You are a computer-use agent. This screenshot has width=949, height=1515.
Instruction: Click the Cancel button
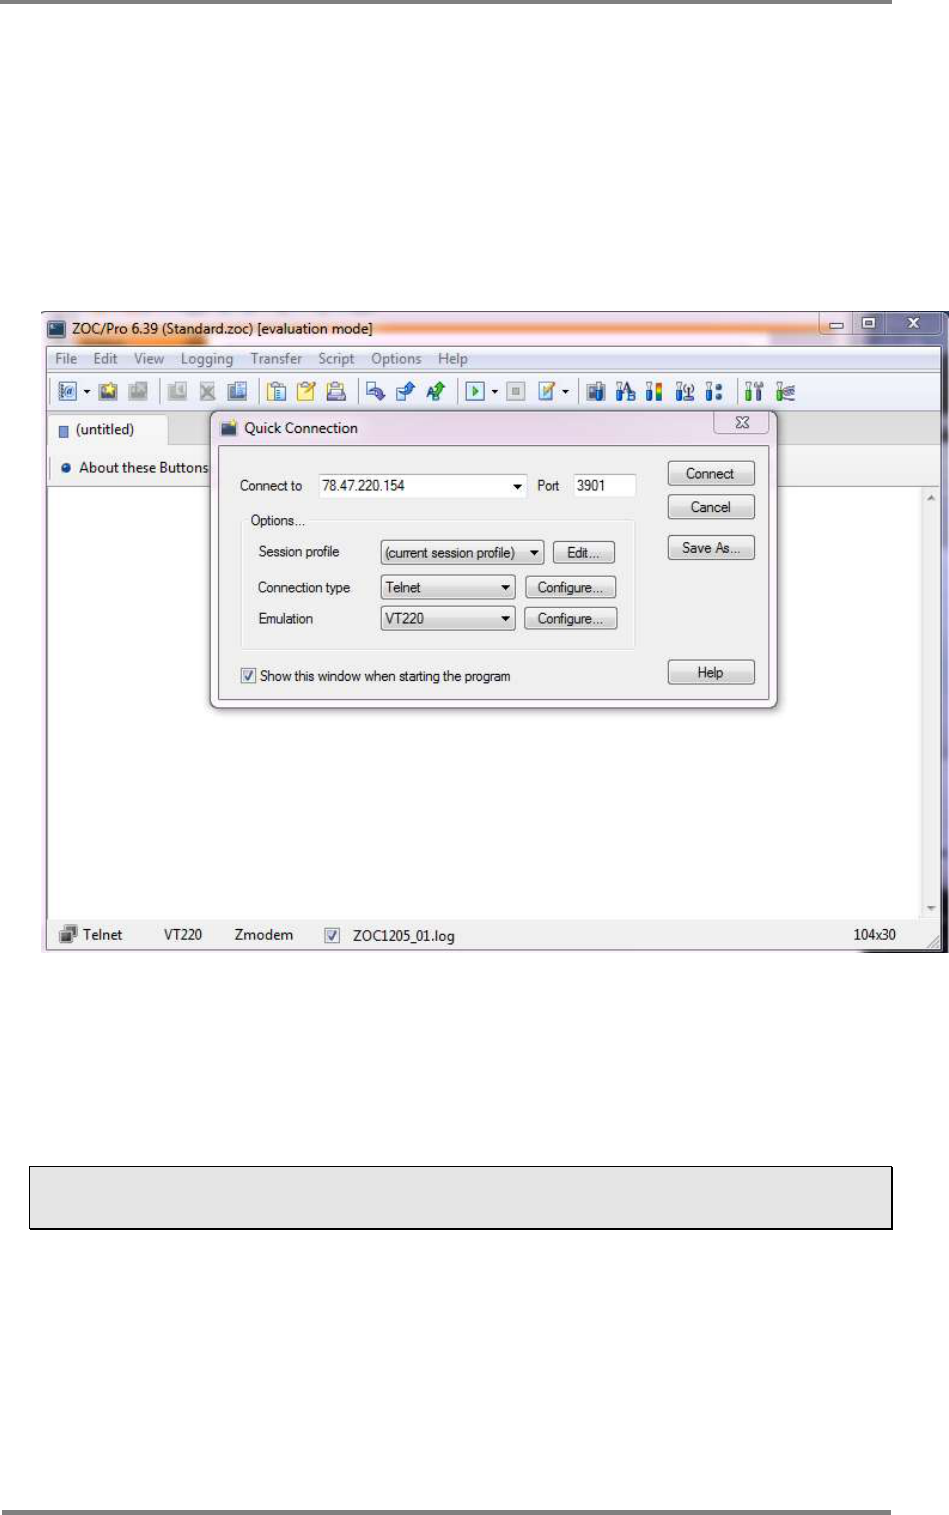(710, 507)
